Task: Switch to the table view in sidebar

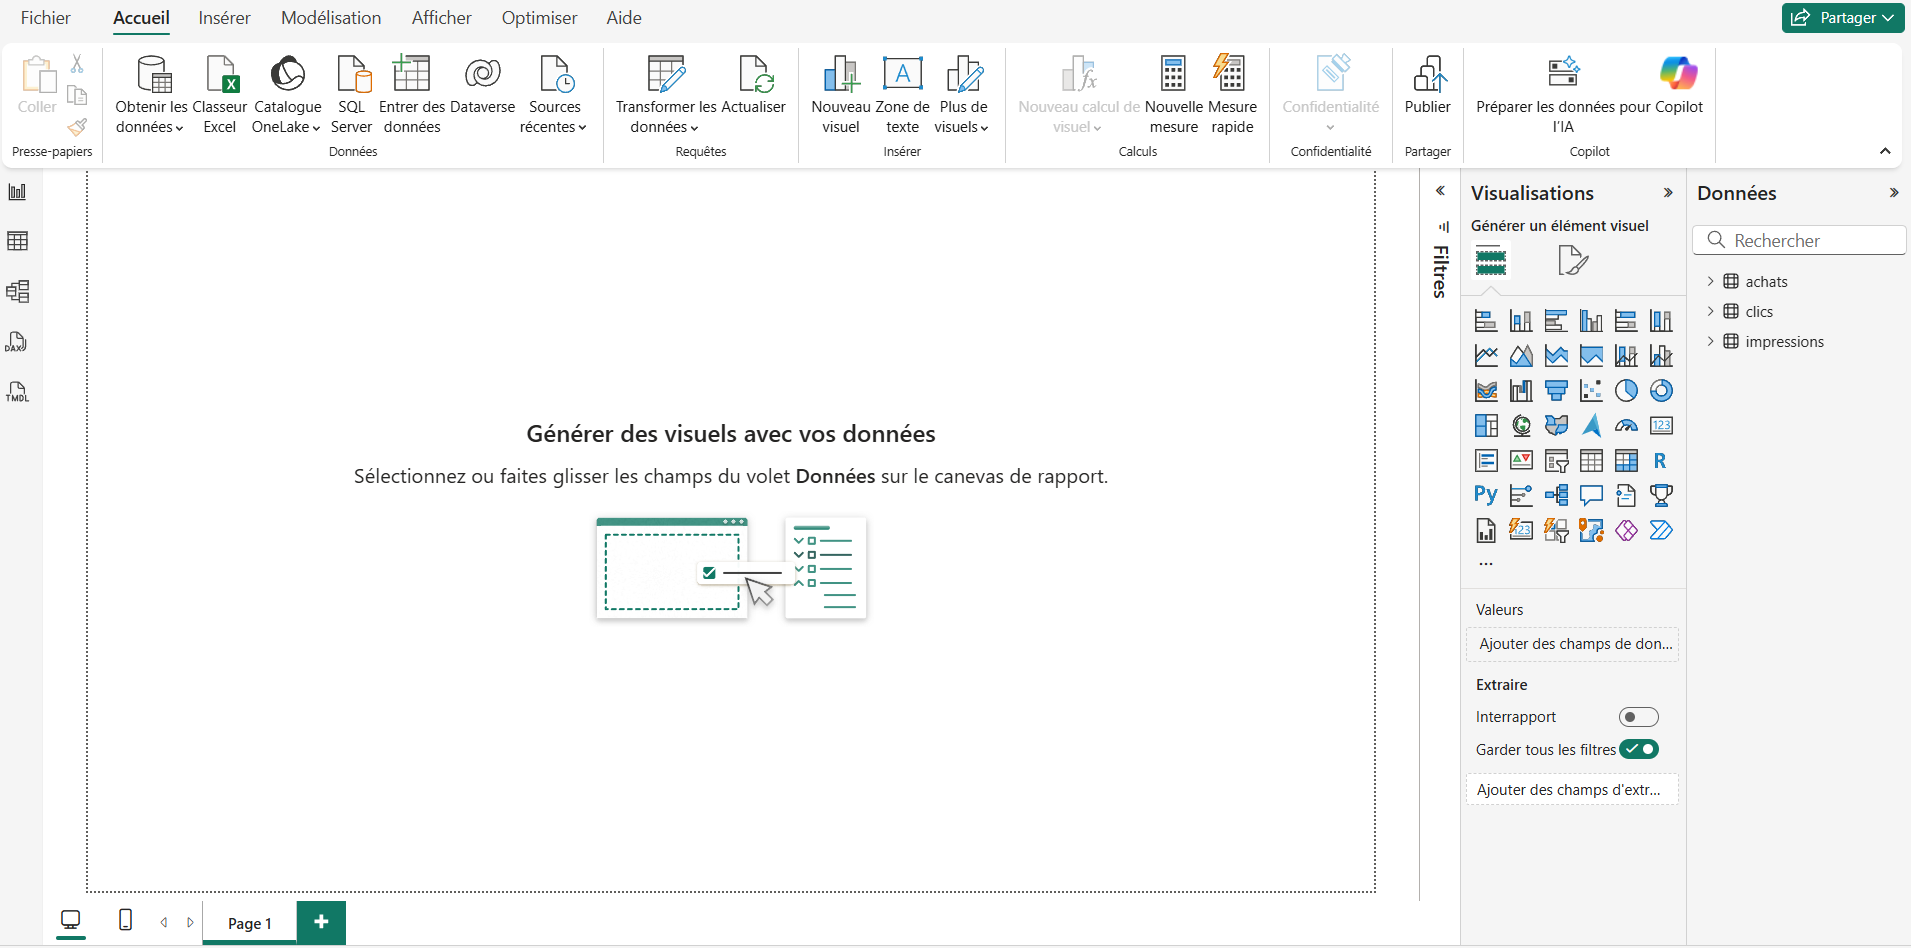Action: tap(17, 241)
